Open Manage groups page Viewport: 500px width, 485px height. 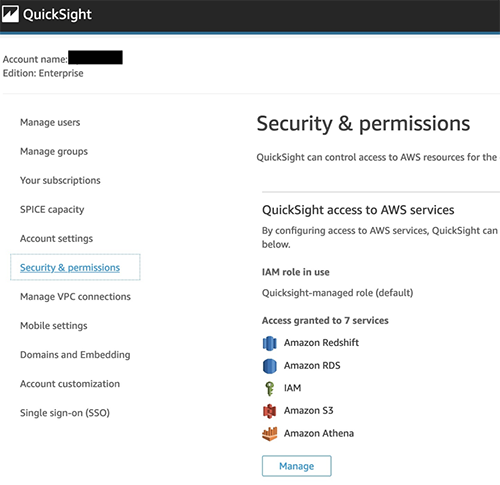coord(54,151)
